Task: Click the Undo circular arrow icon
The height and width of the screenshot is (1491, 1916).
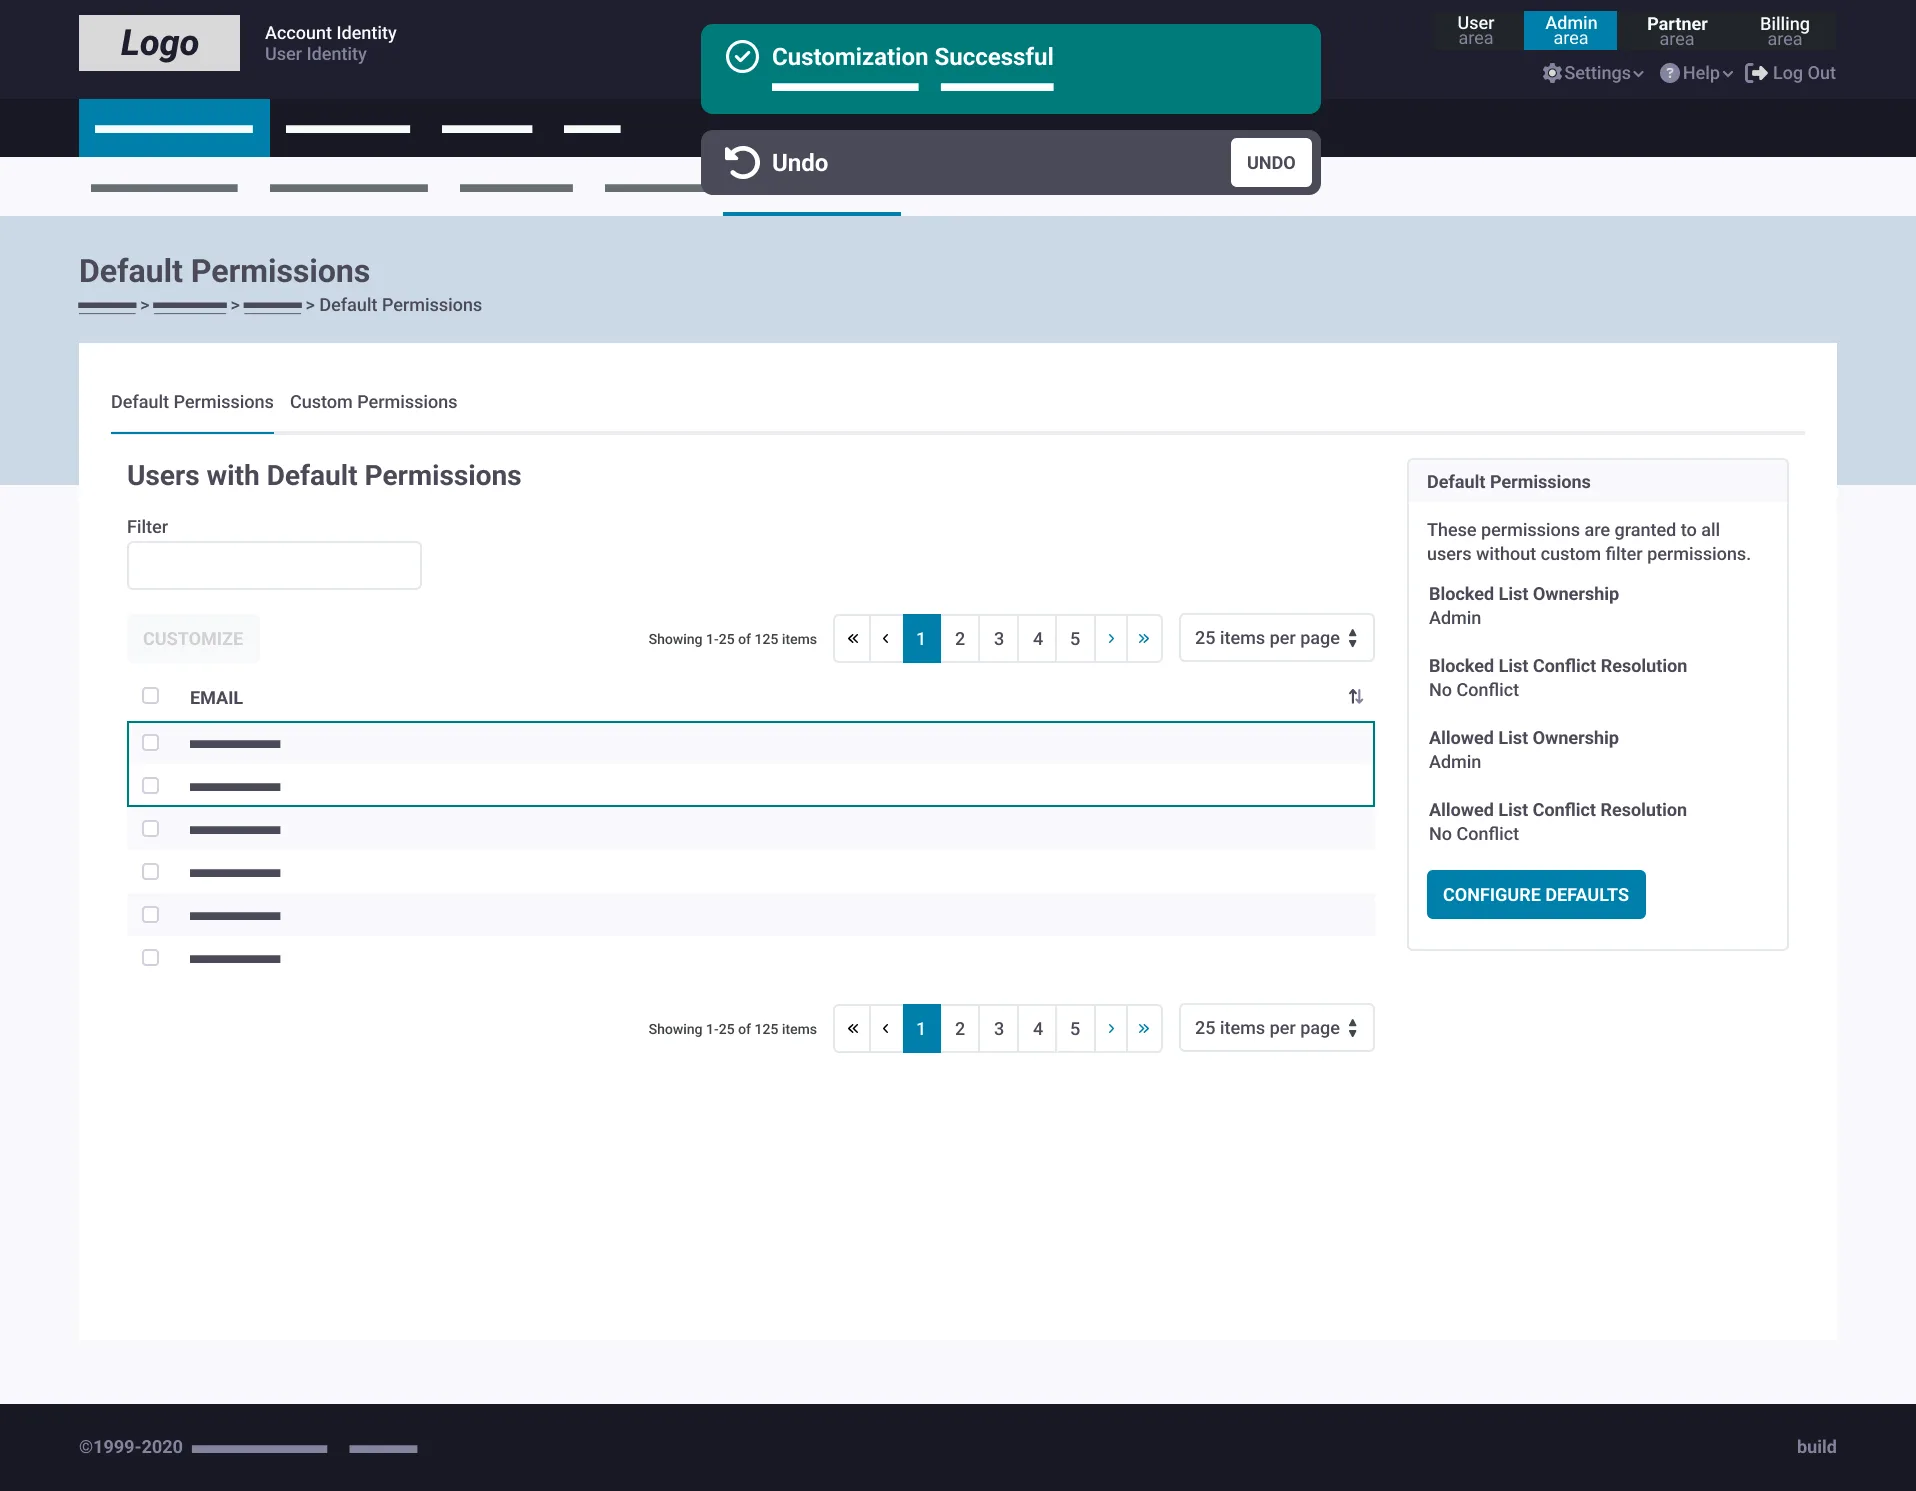Action: [x=742, y=162]
